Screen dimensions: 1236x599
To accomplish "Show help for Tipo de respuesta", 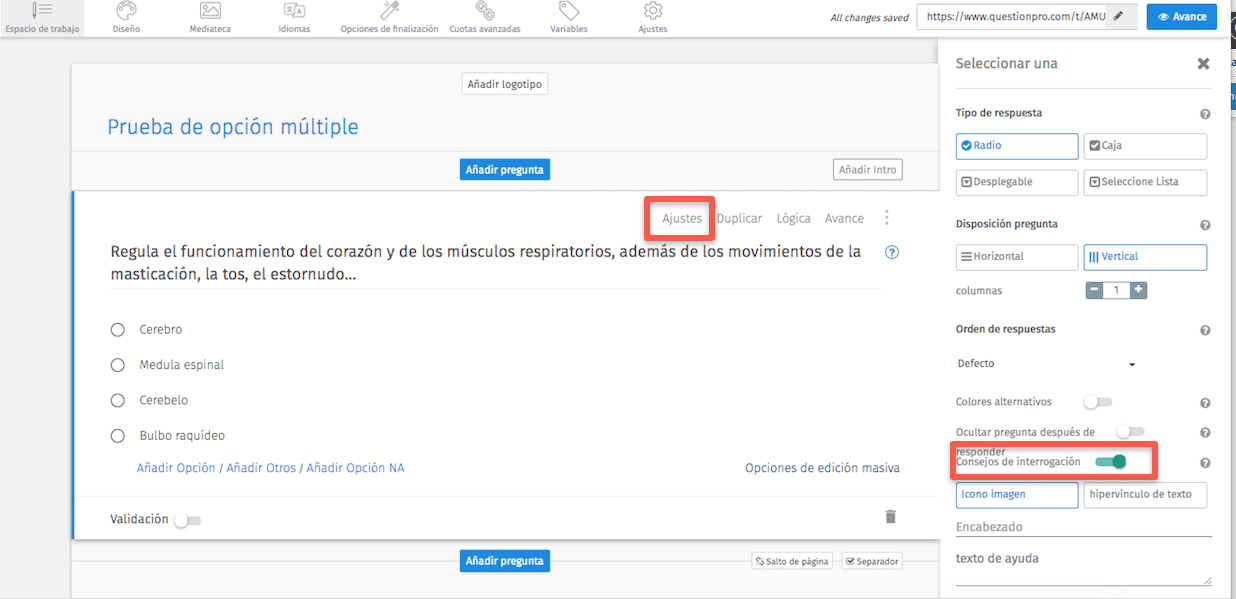I will [1205, 114].
